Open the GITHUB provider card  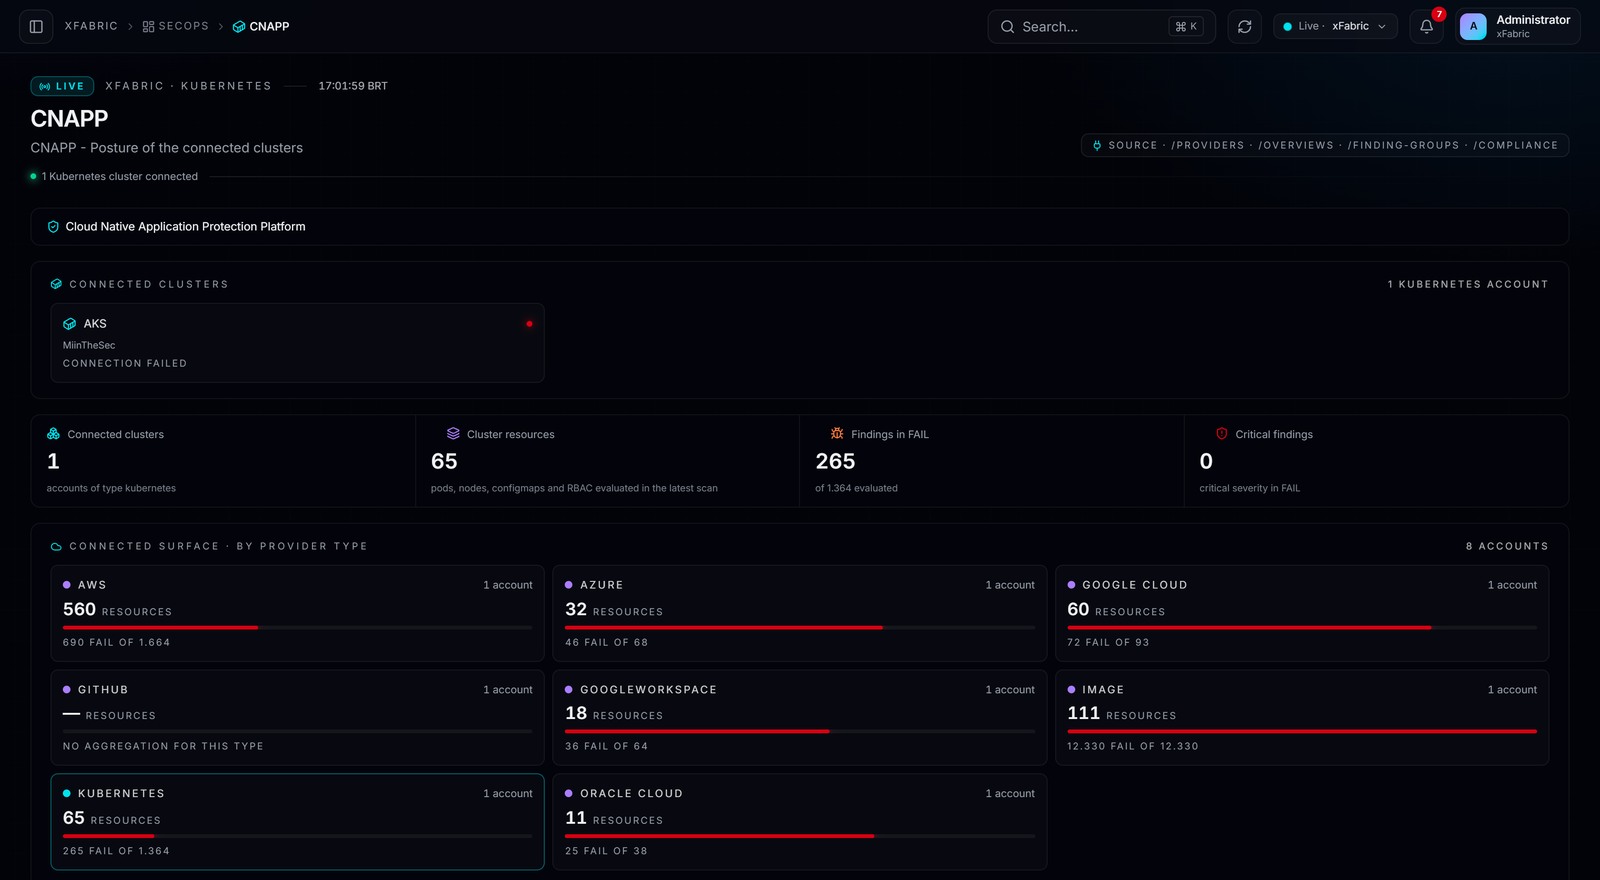pos(297,718)
